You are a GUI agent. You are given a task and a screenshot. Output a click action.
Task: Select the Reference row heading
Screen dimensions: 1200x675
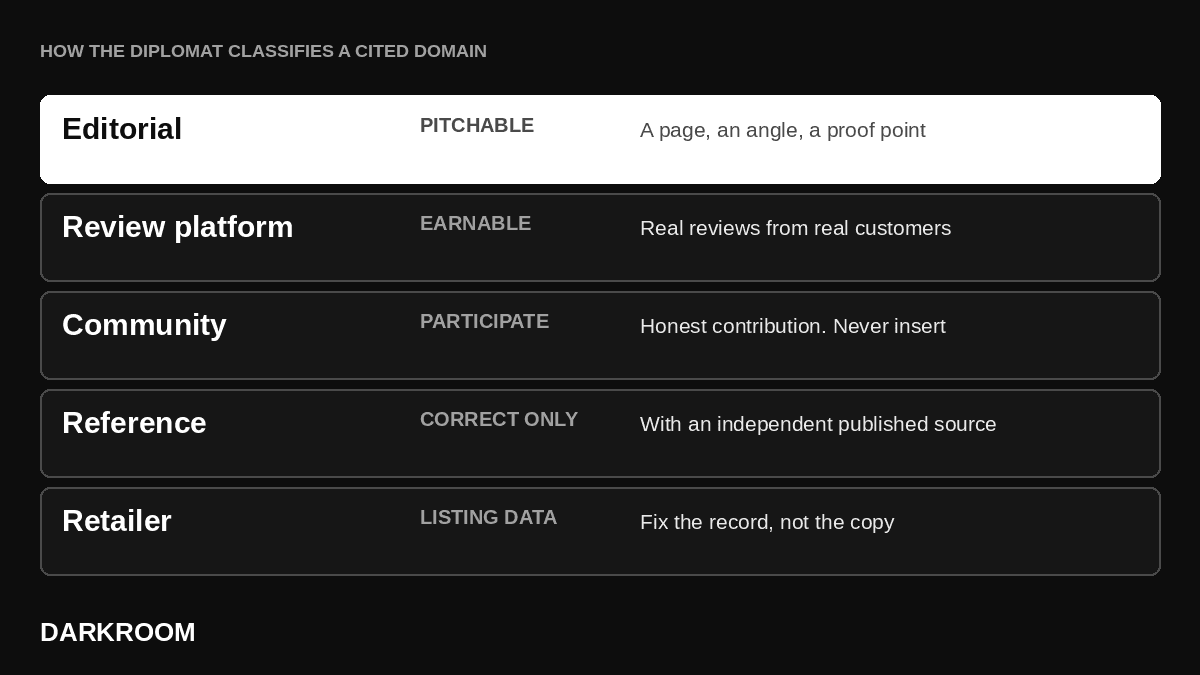[134, 423]
